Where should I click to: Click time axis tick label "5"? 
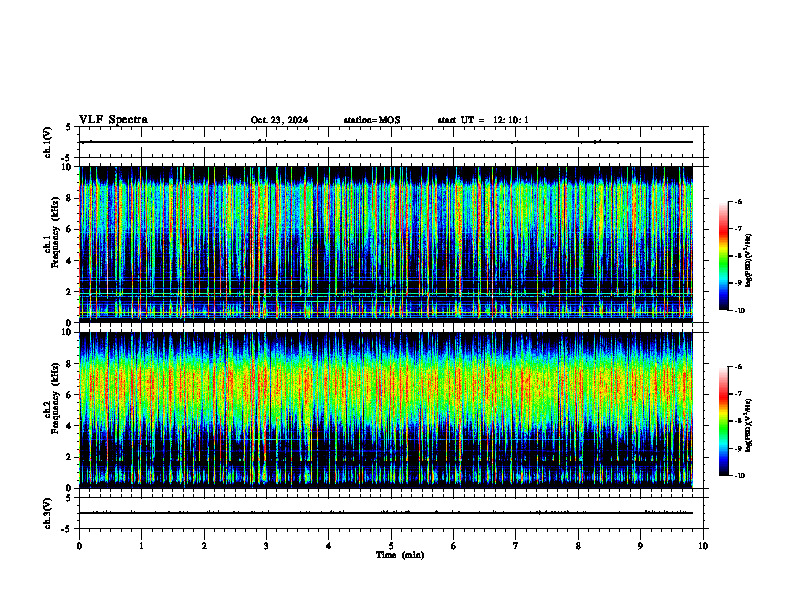point(391,546)
